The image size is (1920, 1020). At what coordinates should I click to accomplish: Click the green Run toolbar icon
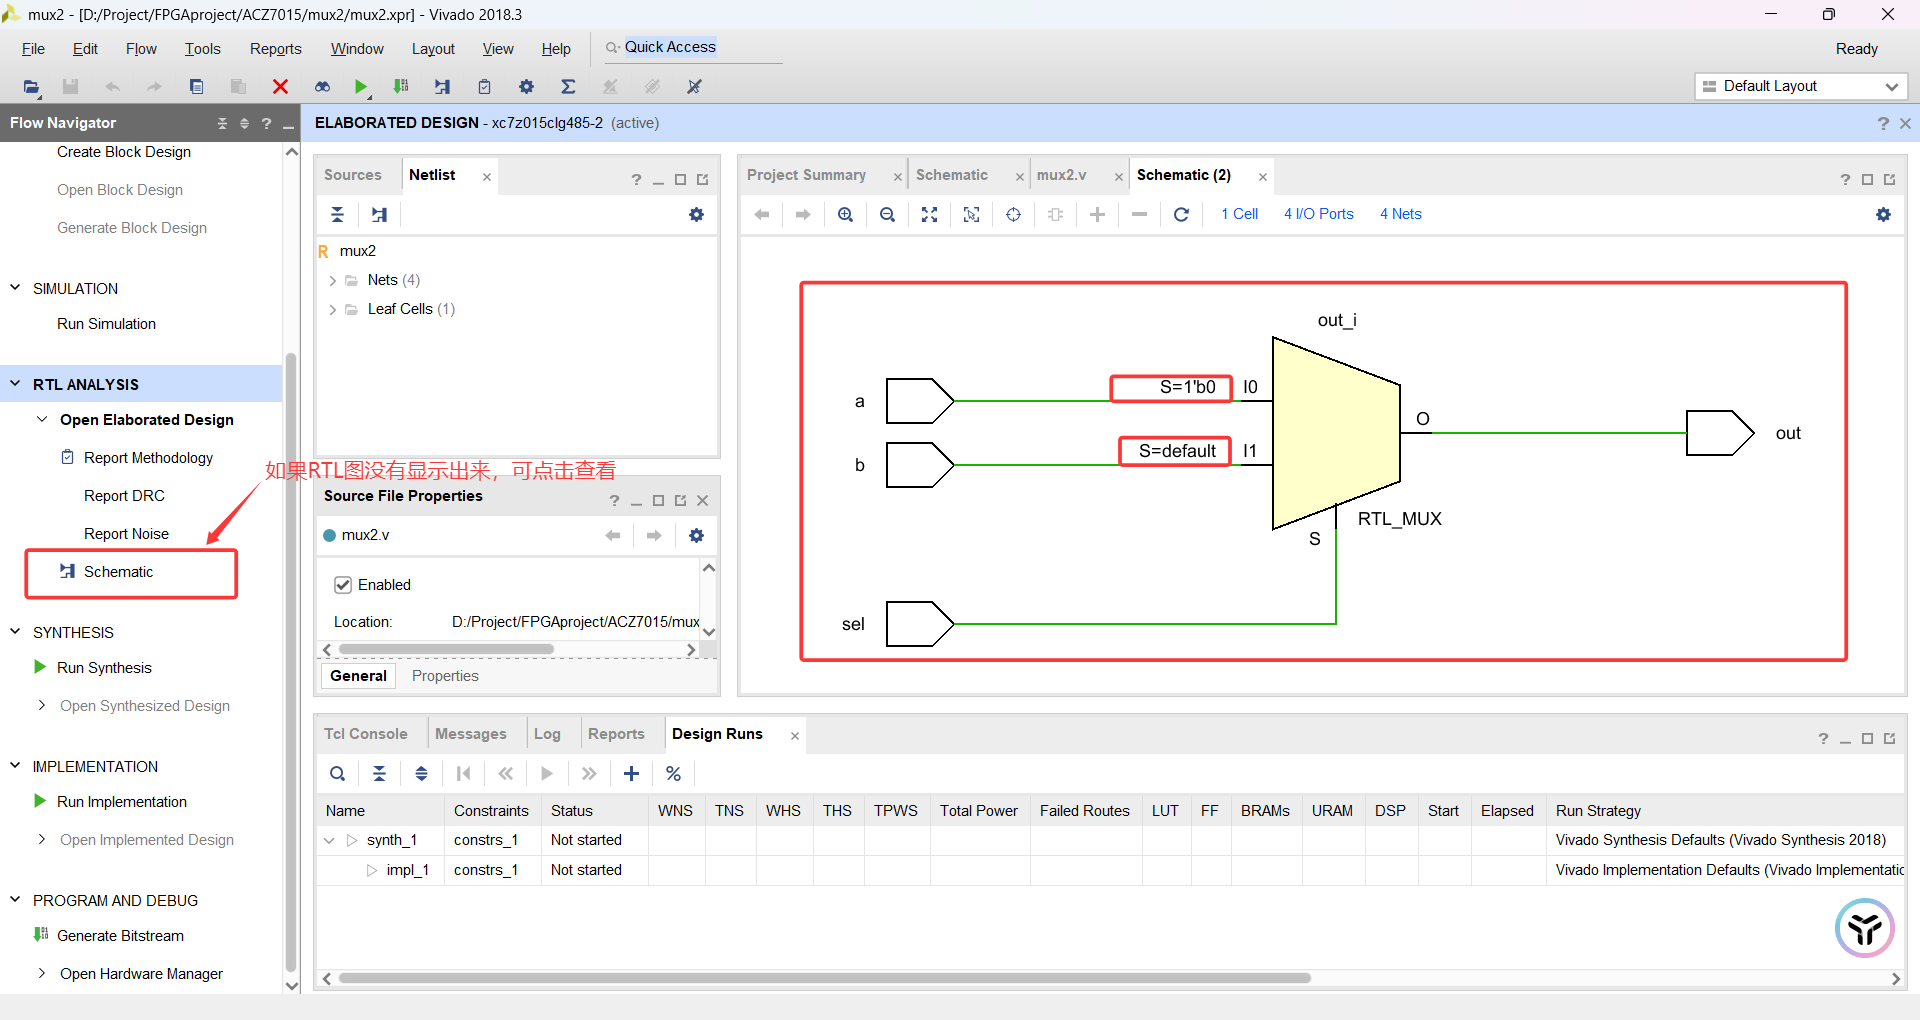361,87
